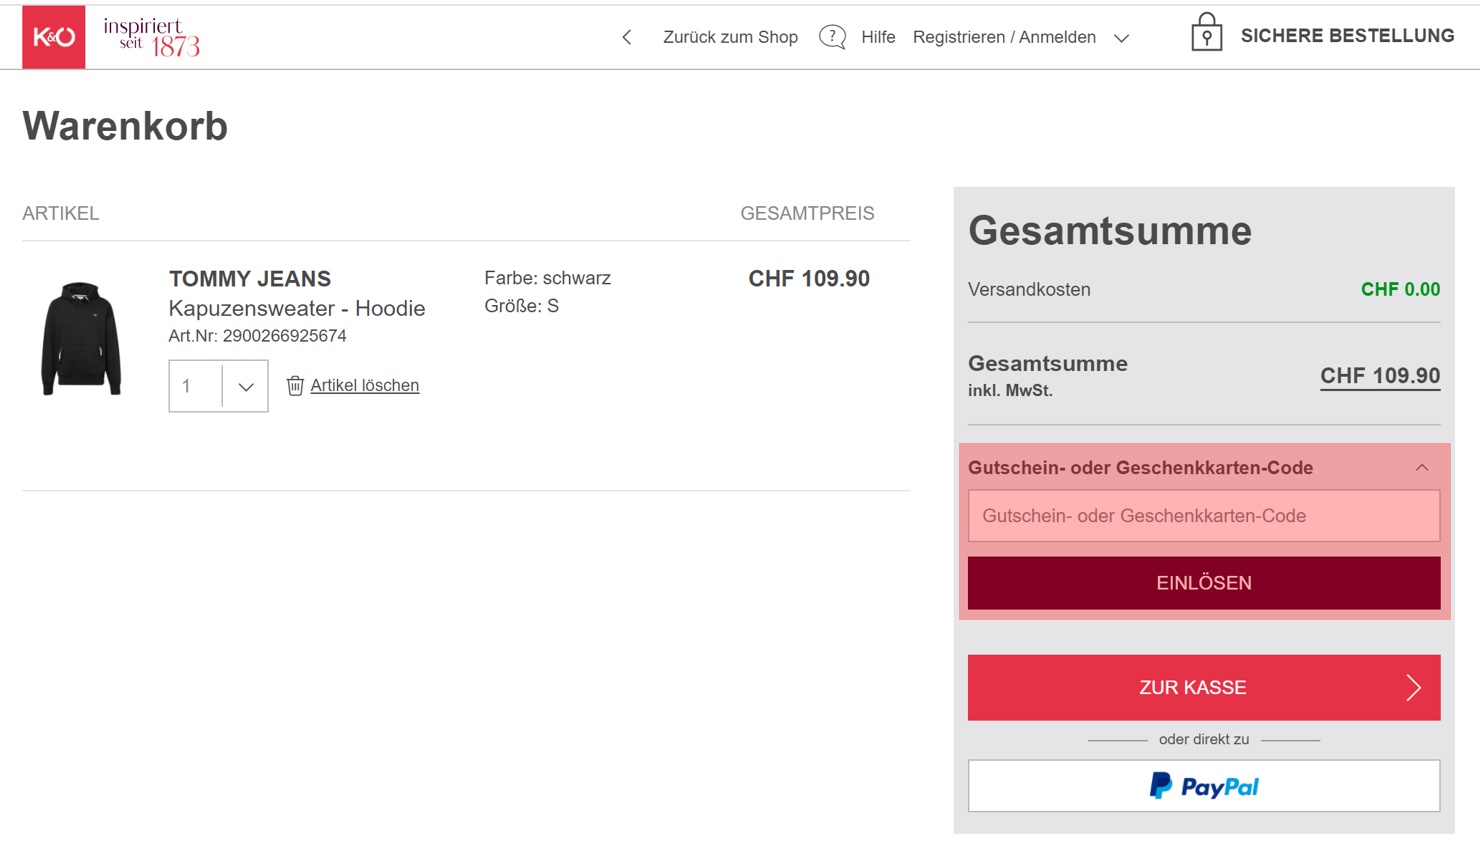
Task: Click item price CHF 109.90
Action: pos(809,279)
